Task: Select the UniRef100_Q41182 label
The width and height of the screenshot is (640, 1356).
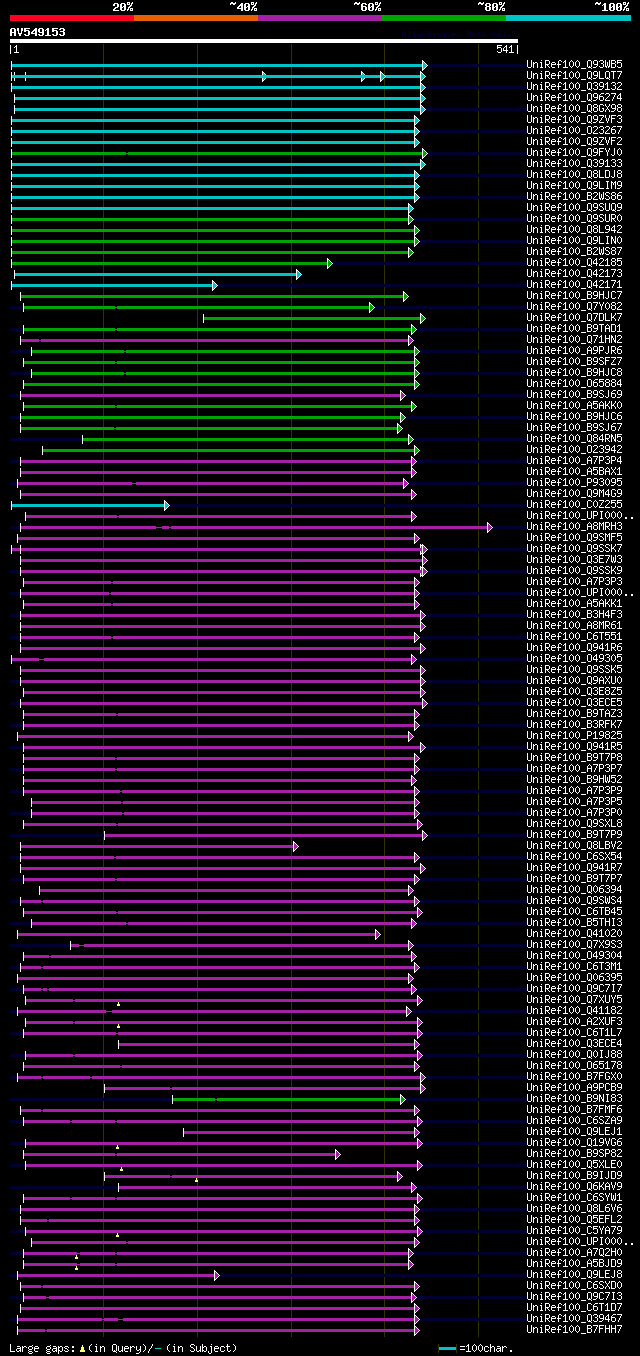Action: point(574,1011)
